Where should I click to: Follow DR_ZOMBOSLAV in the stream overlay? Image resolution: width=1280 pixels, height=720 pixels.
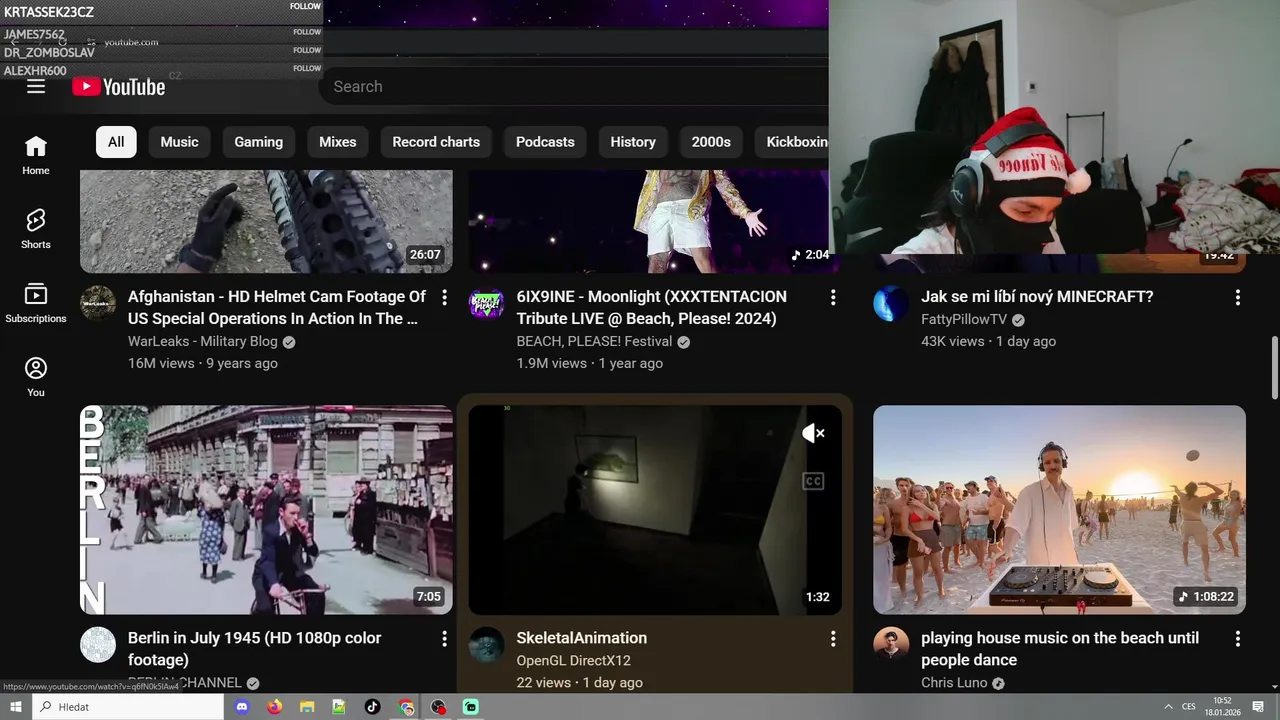pos(307,50)
